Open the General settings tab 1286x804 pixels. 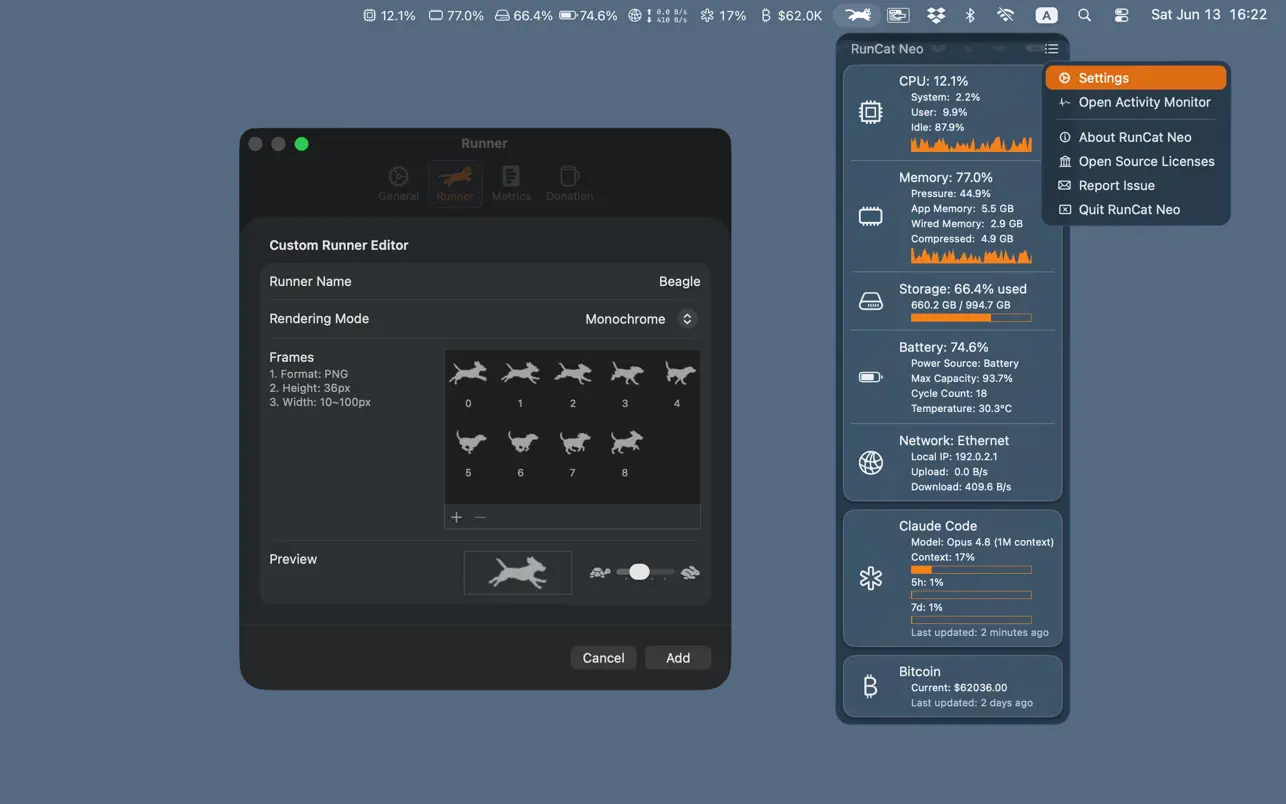coord(398,183)
